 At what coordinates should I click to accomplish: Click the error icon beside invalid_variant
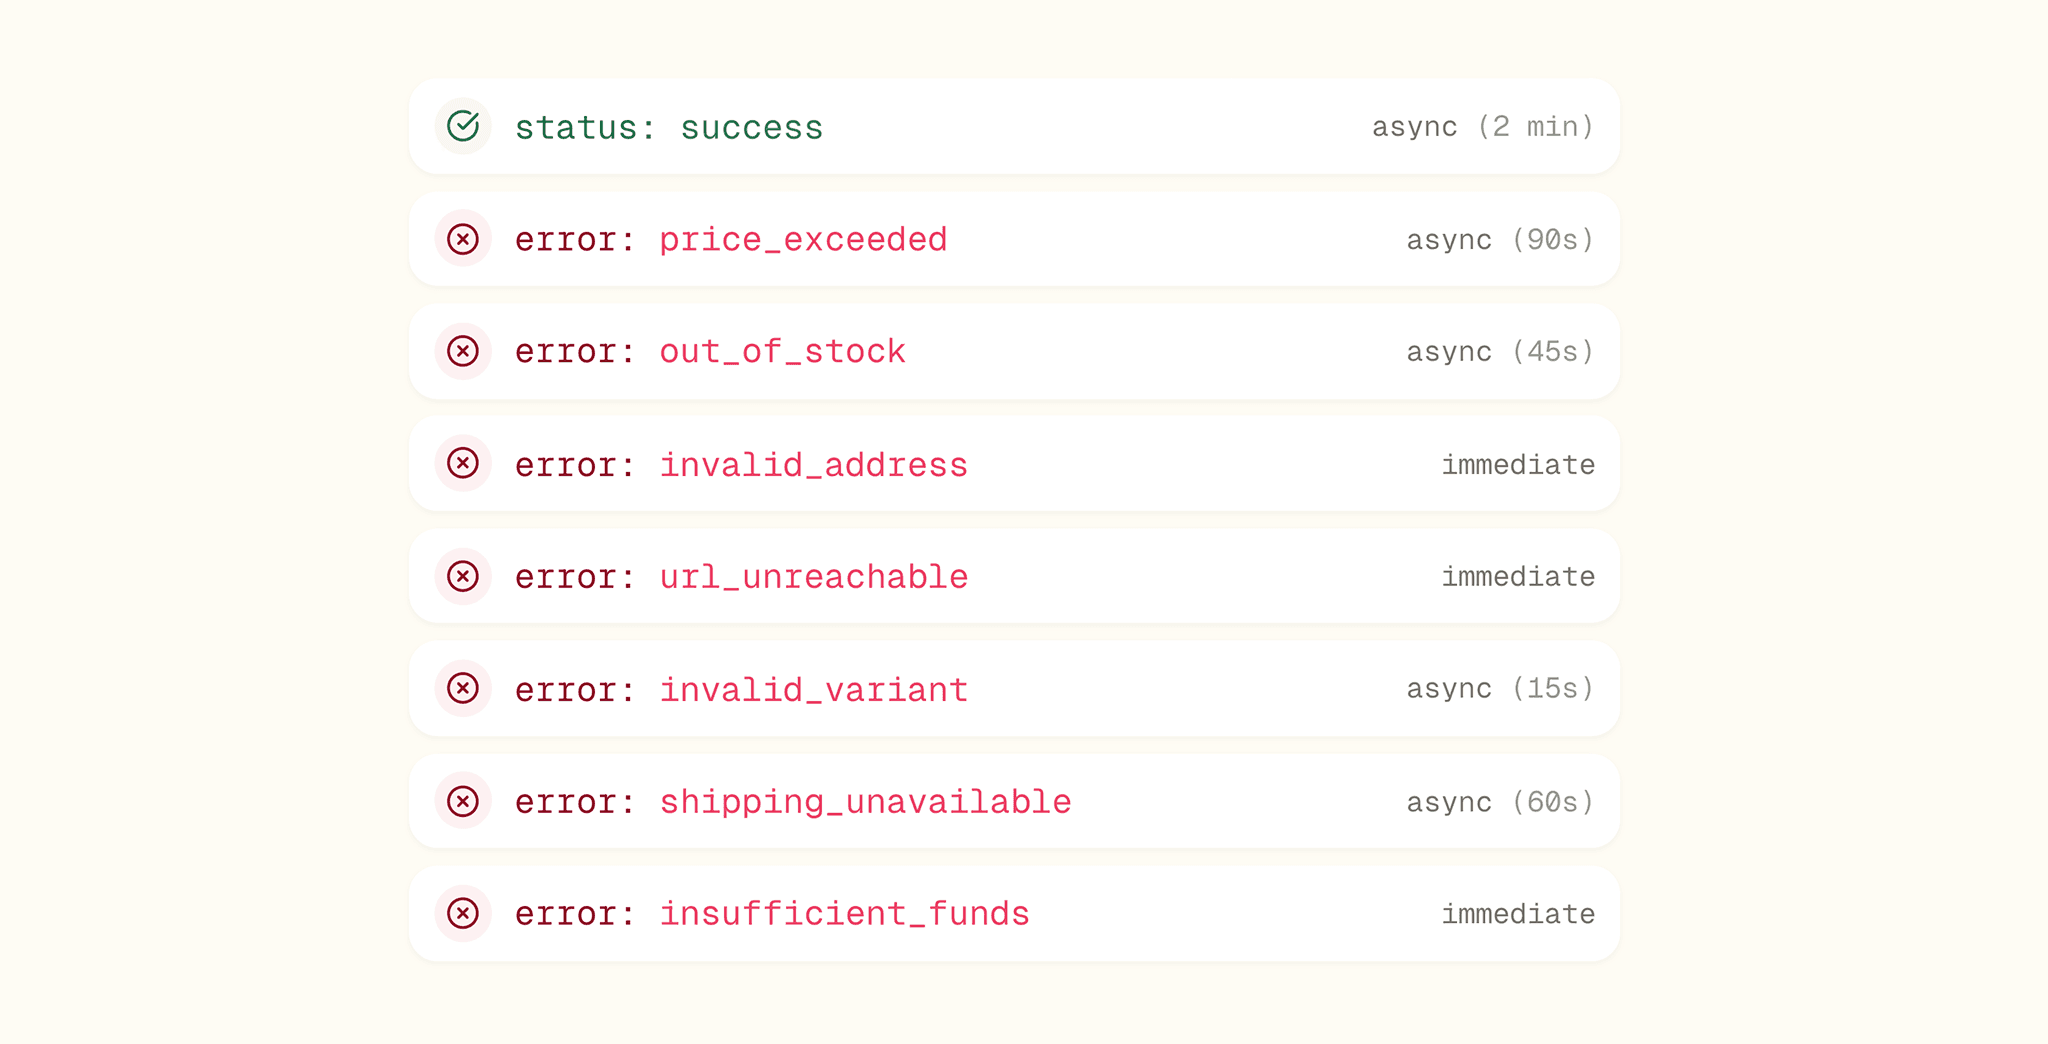pyautogui.click(x=463, y=688)
